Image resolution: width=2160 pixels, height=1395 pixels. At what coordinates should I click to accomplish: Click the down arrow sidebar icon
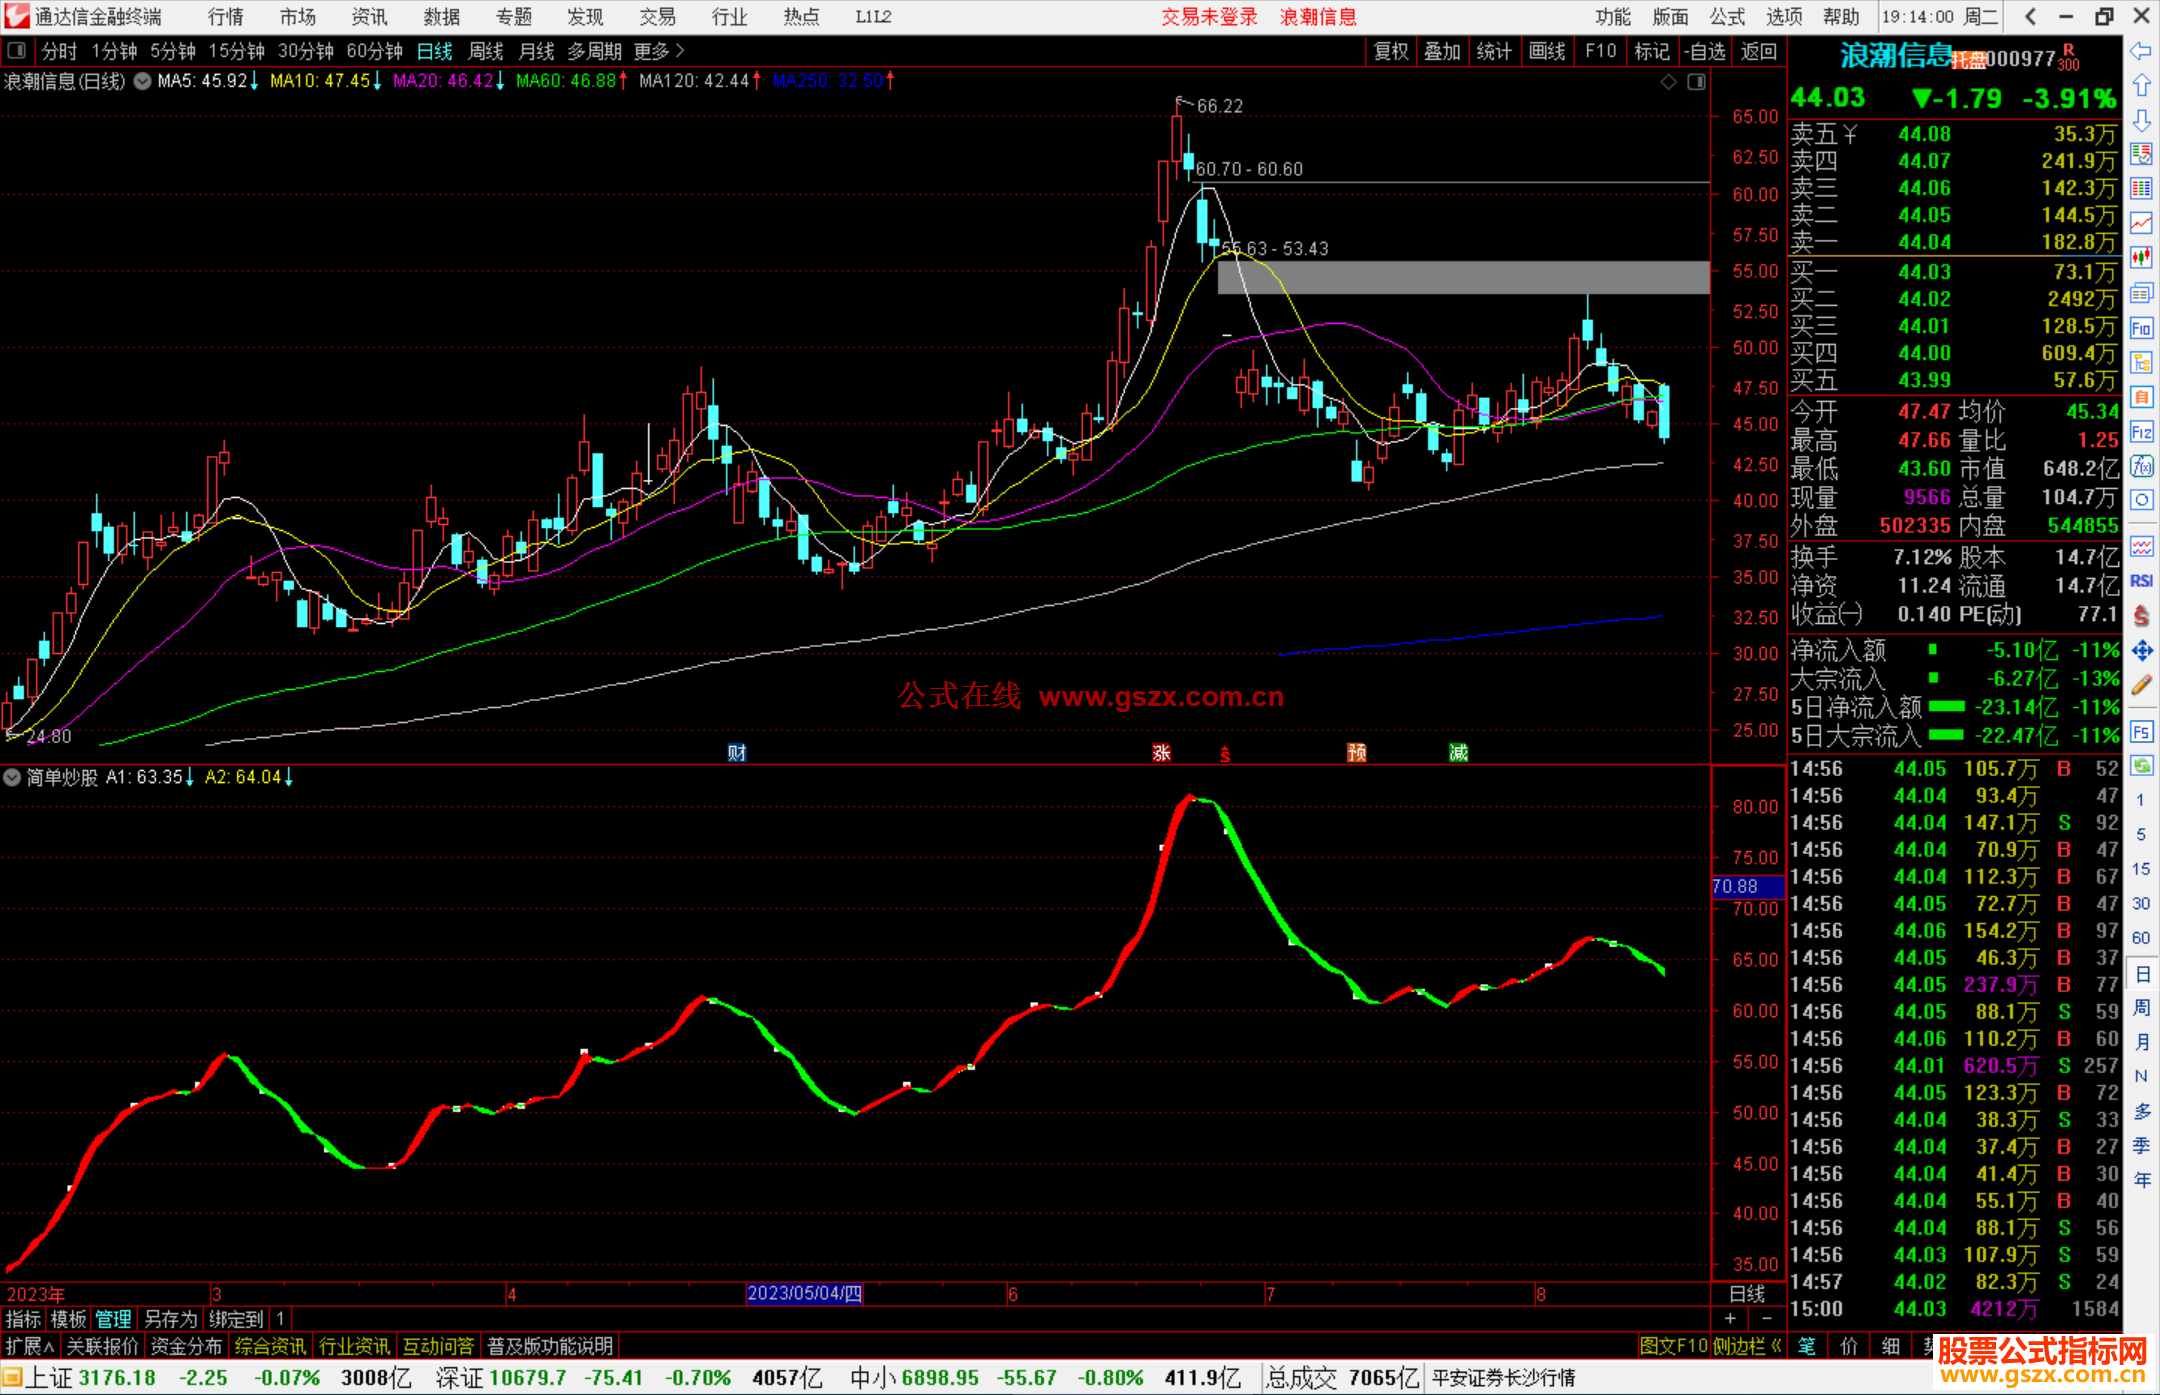(x=2141, y=120)
